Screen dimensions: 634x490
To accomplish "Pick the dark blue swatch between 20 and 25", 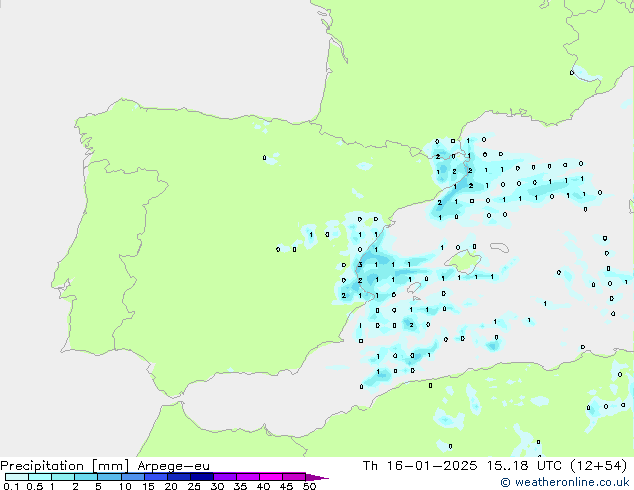I will 178,477.
